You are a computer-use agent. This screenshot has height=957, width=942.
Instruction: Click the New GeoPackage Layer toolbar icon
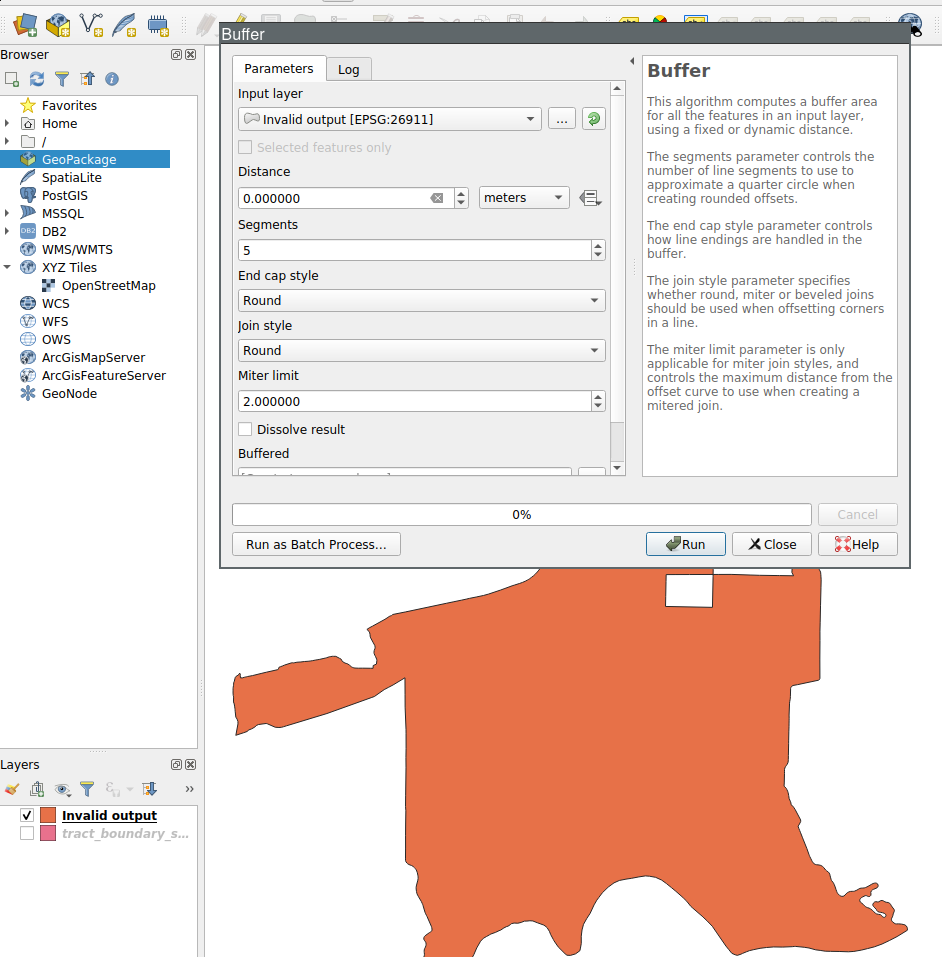tap(58, 23)
